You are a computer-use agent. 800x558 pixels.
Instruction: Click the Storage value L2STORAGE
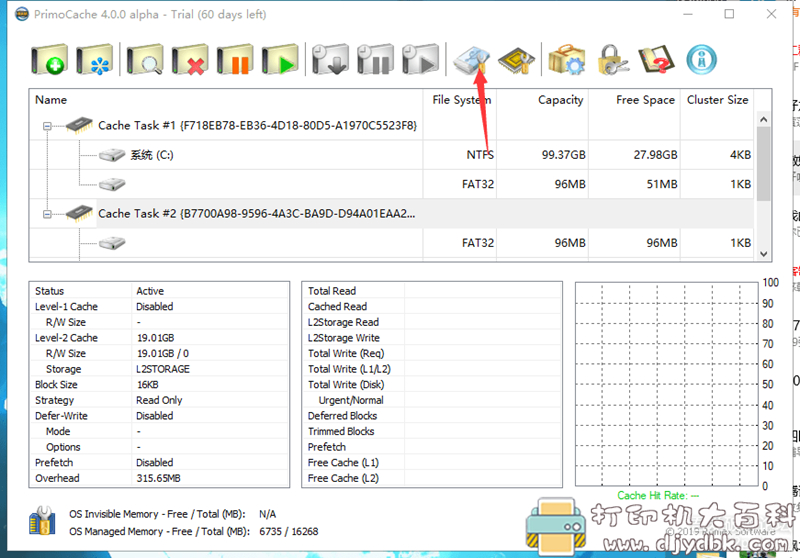tap(163, 369)
